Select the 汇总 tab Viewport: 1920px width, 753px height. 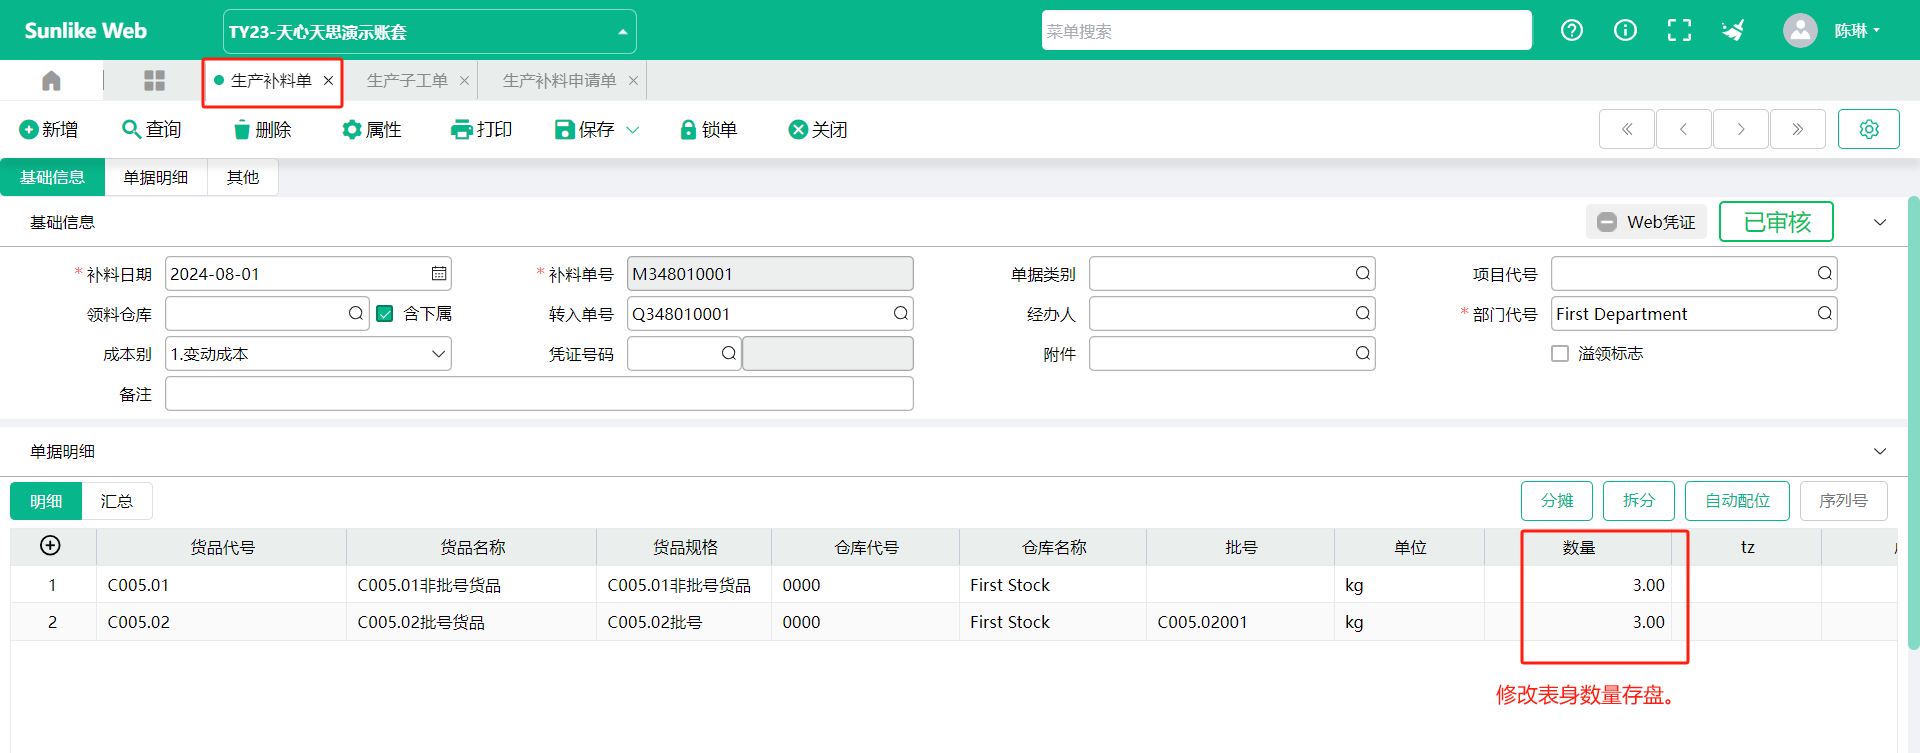(116, 501)
